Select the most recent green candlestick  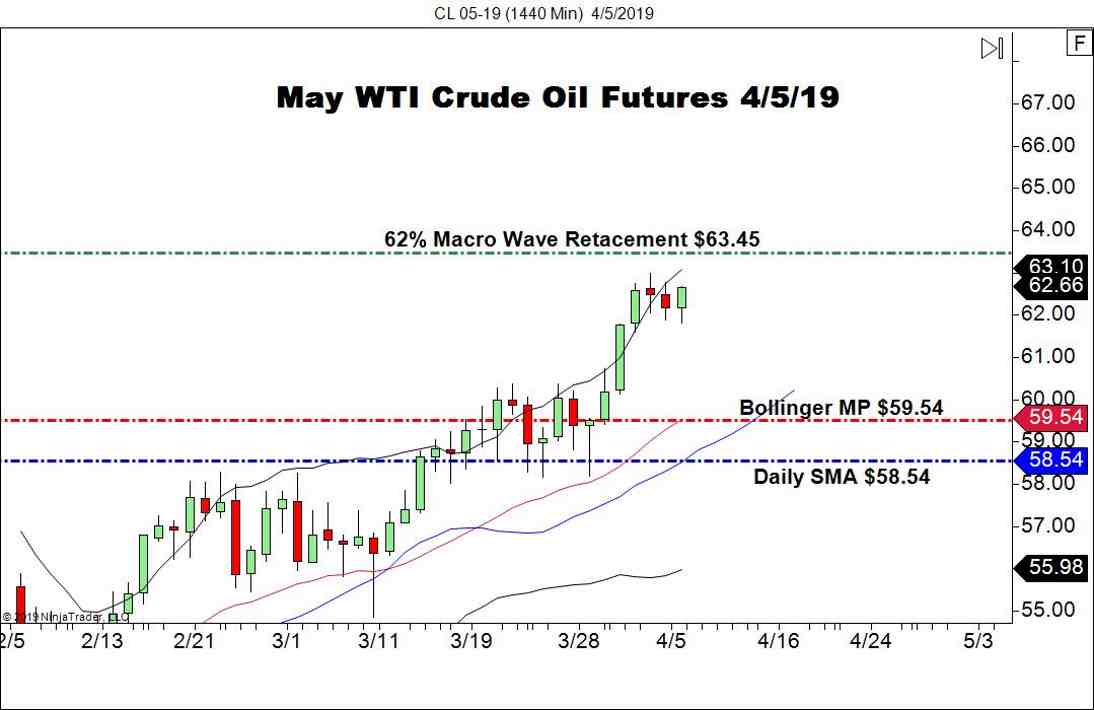coord(683,295)
